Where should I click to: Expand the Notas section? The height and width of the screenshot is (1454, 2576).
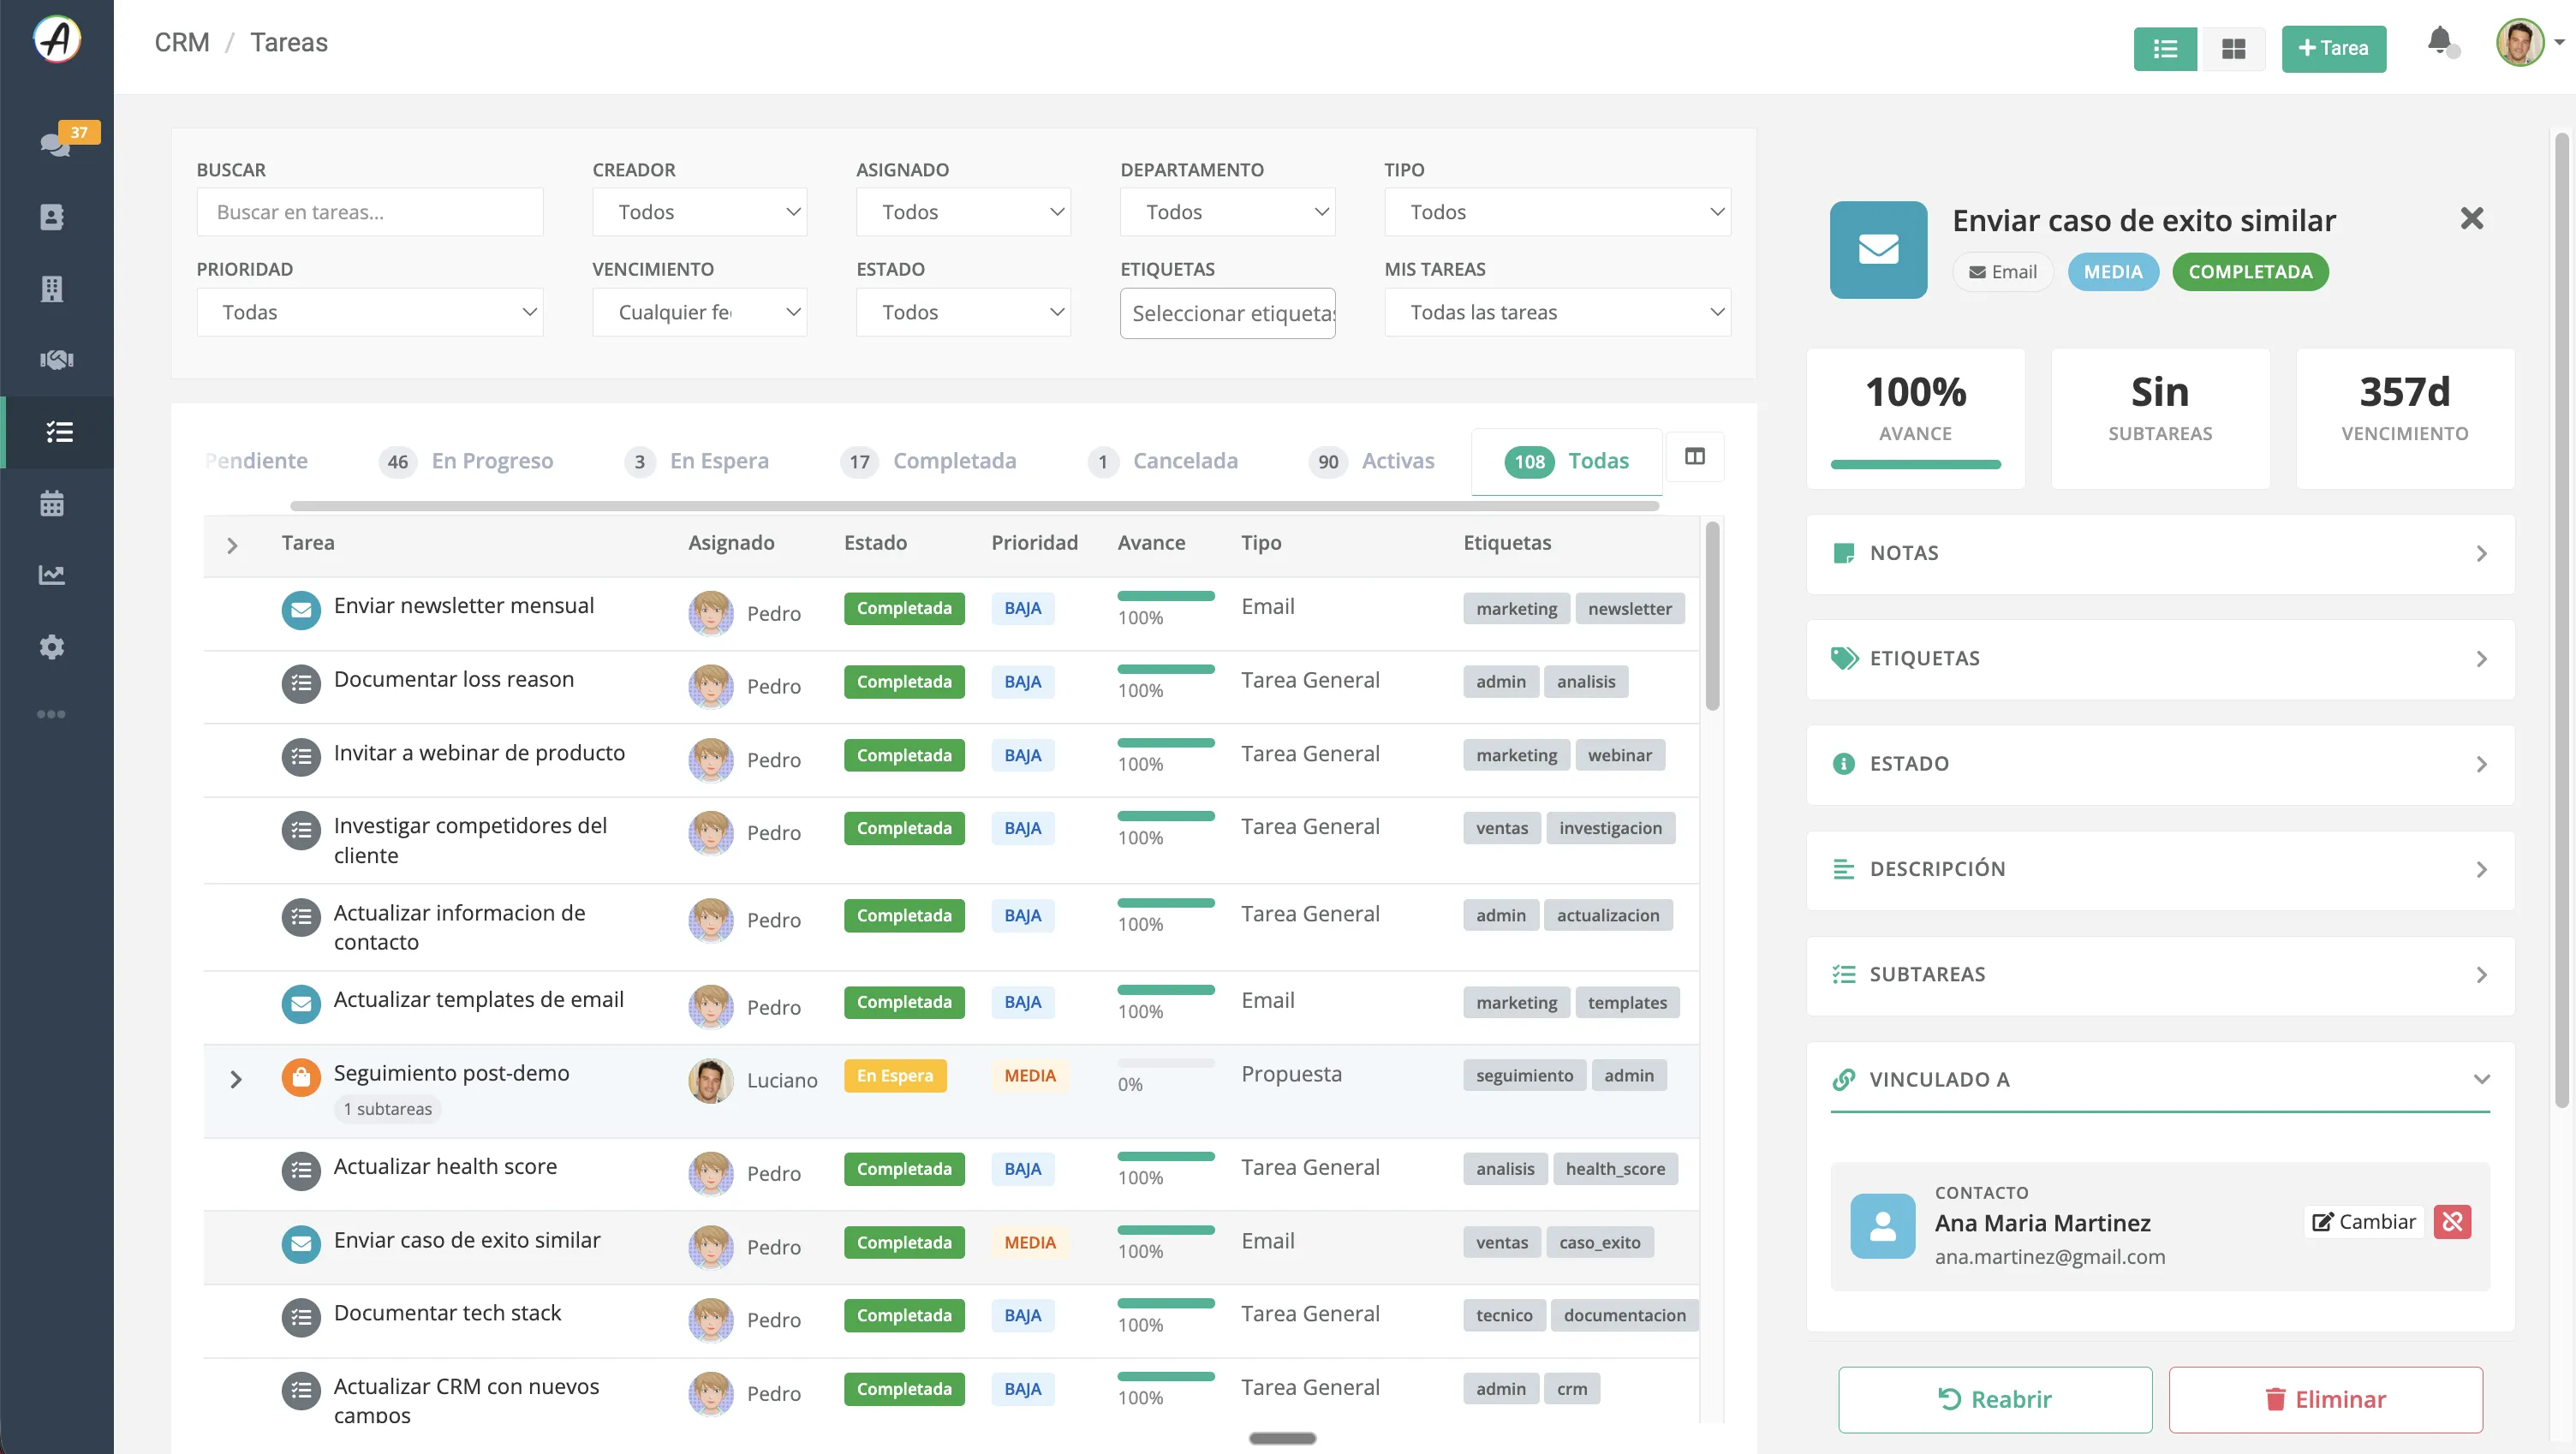click(x=2160, y=553)
